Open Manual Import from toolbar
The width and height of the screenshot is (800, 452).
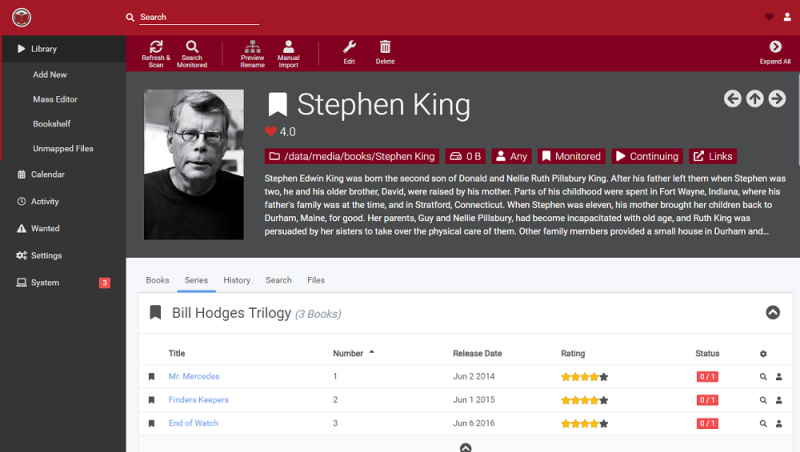[288, 47]
